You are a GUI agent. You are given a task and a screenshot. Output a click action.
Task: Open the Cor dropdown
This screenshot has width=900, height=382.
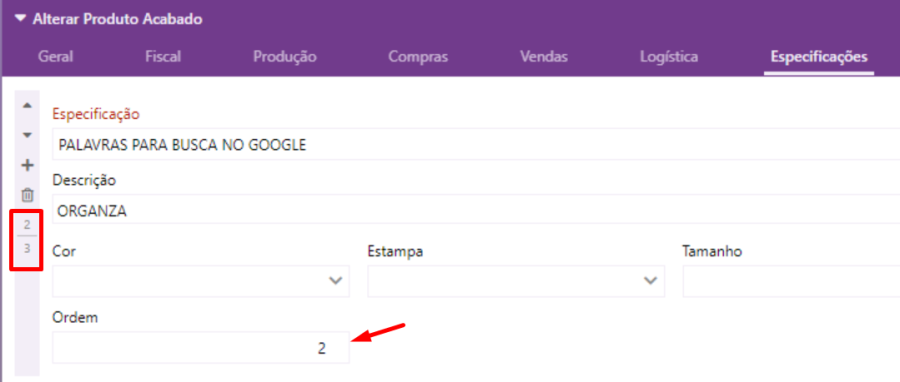(x=201, y=281)
